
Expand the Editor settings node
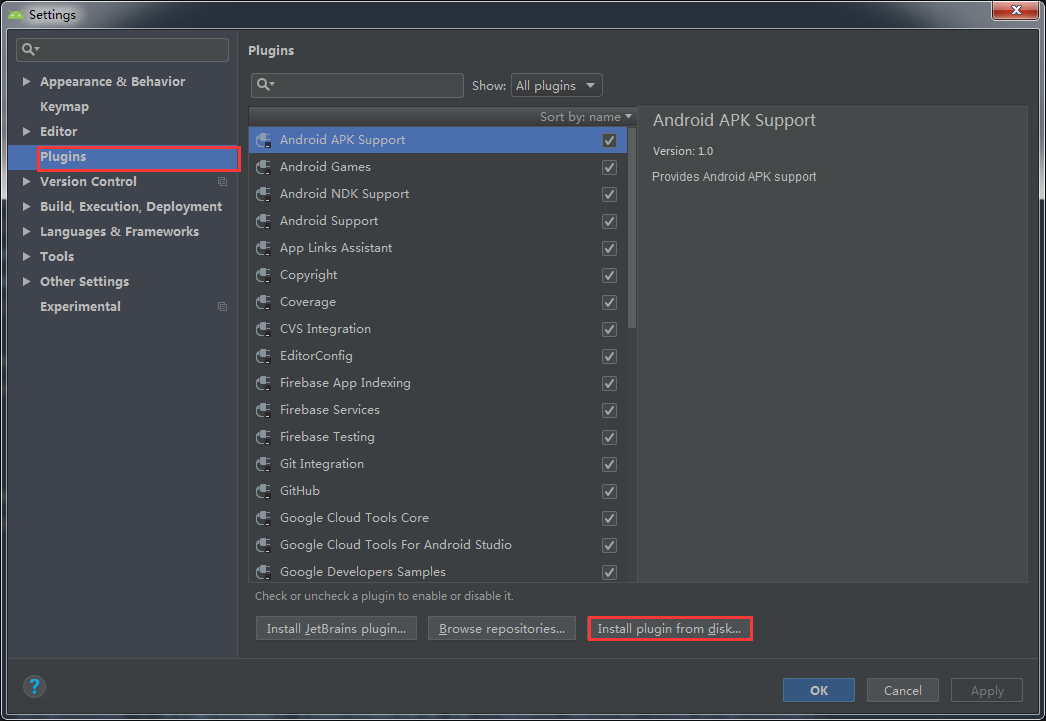point(26,131)
